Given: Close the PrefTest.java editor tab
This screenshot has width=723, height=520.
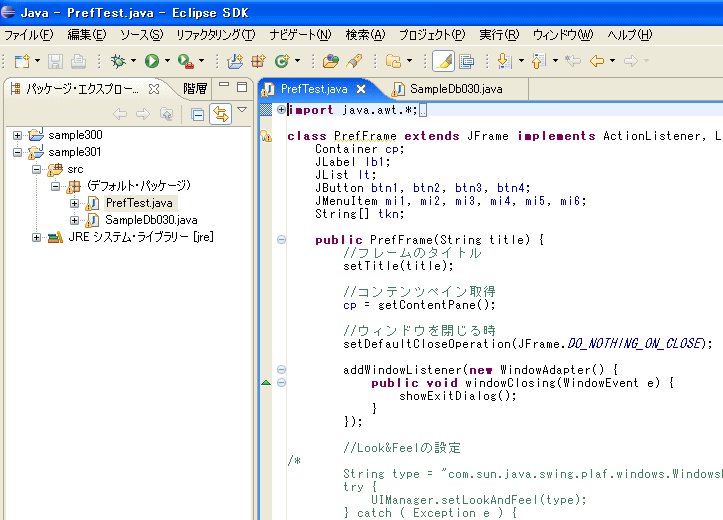Looking at the screenshot, I should coord(362,89).
